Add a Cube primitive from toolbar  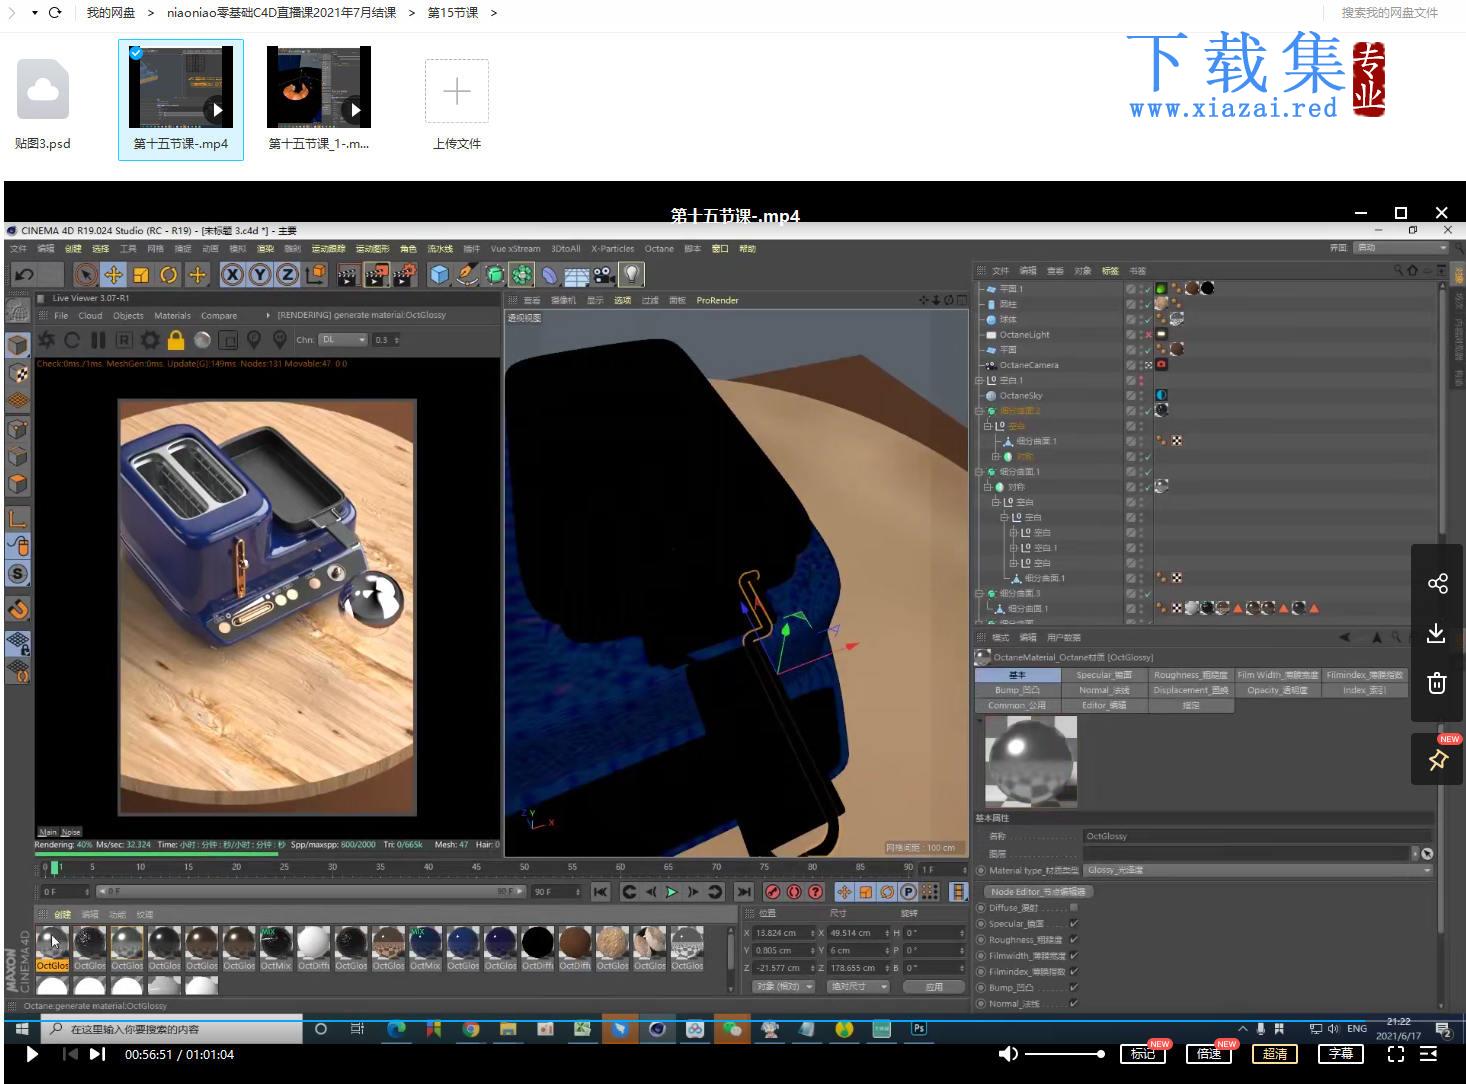pos(439,274)
